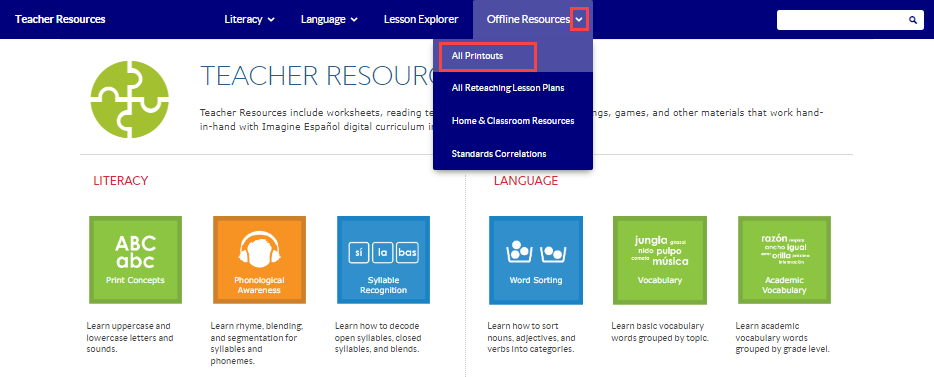The image size is (934, 377).
Task: Click the Literacy nav label
Action: point(244,19)
